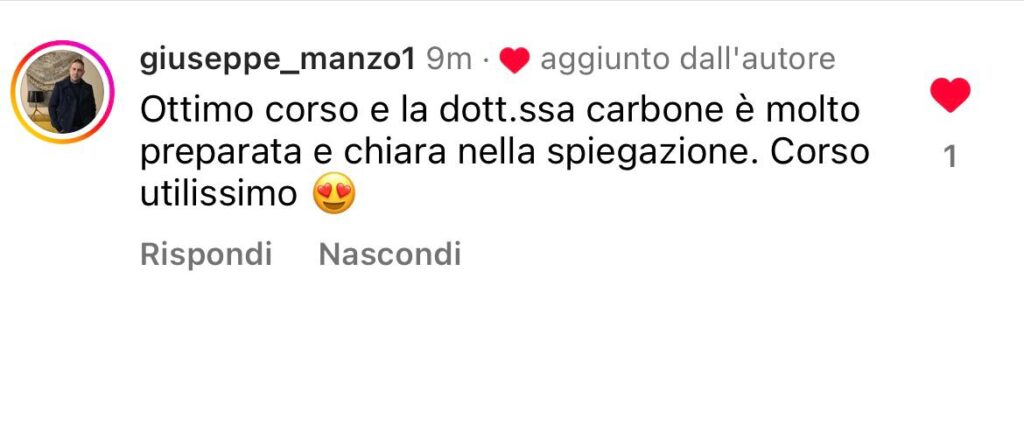
Task: View the story via the avatar's gradient ring
Action: point(63,91)
